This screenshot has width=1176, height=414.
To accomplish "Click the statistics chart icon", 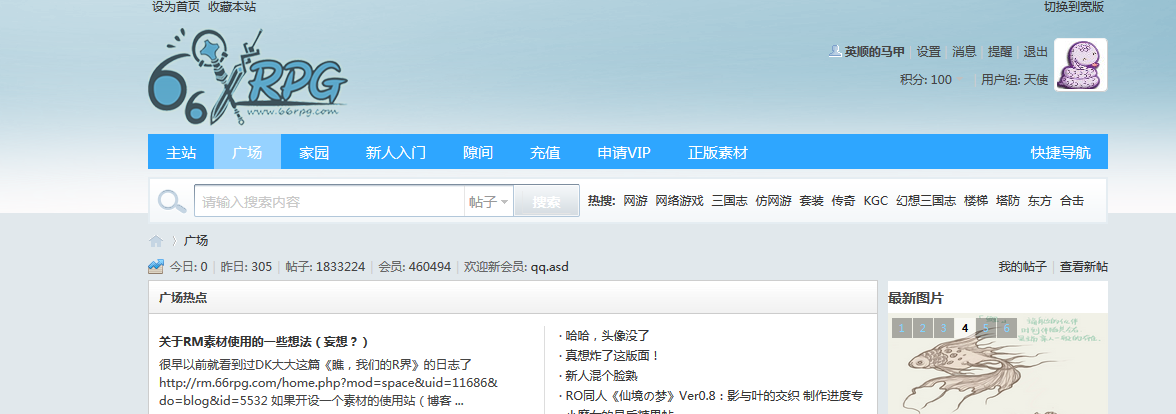I will pyautogui.click(x=156, y=266).
